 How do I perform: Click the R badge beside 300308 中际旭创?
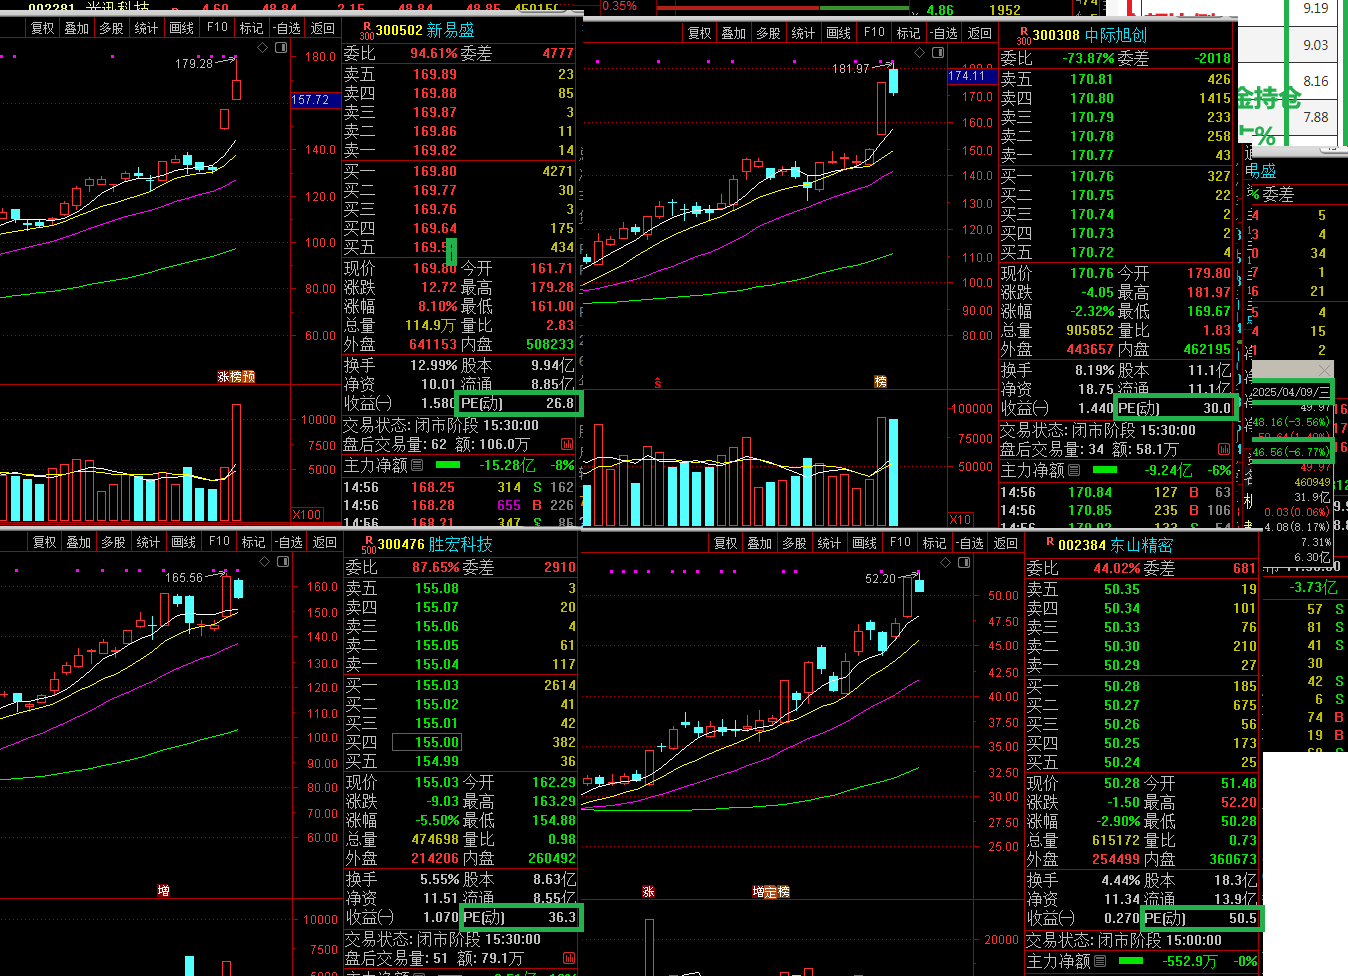click(x=1023, y=35)
